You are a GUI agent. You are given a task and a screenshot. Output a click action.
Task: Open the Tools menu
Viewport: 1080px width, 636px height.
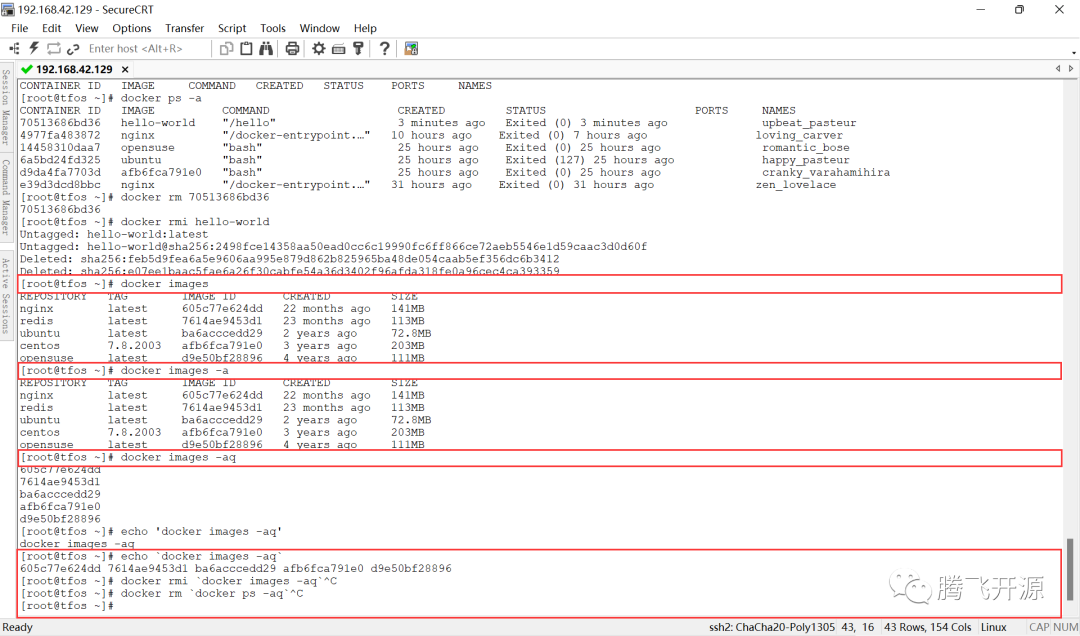273,28
